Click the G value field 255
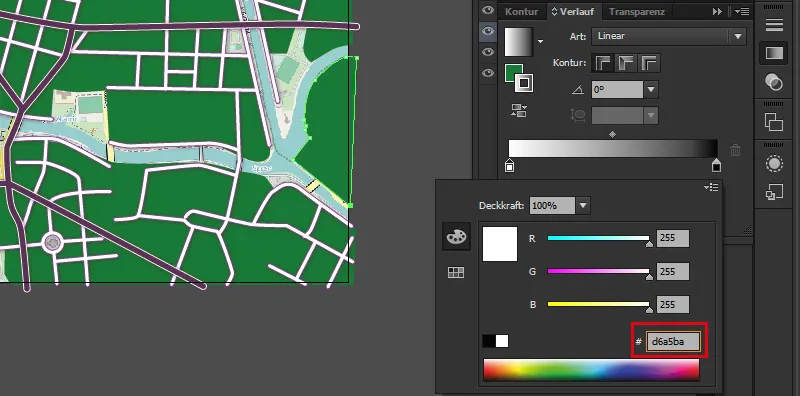800x396 pixels. coord(673,271)
